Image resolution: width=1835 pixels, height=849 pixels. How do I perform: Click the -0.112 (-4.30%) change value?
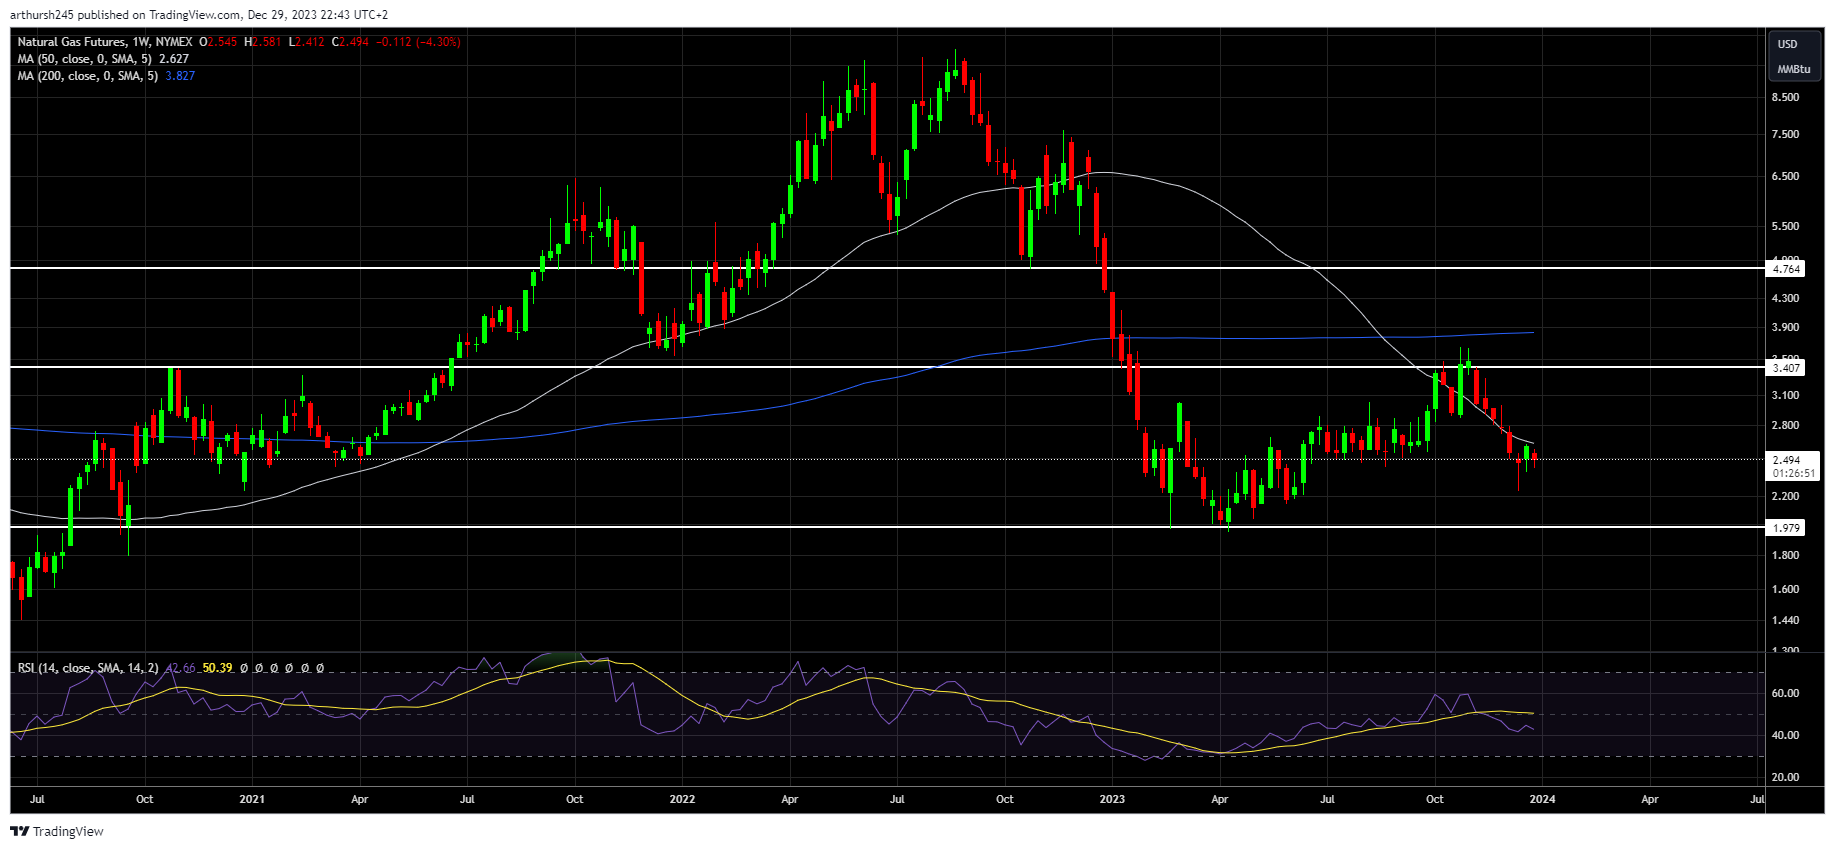coord(418,42)
